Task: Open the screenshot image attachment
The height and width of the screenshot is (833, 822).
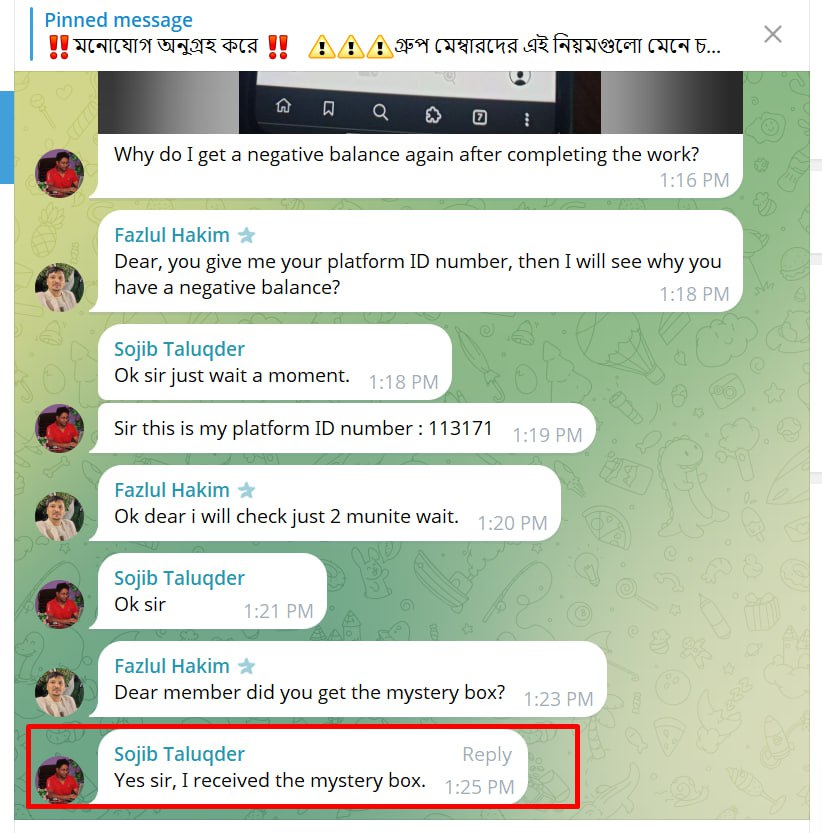Action: pyautogui.click(x=420, y=103)
